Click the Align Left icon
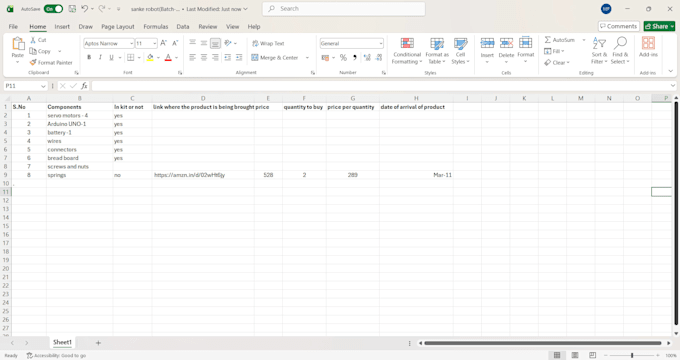 coord(193,57)
